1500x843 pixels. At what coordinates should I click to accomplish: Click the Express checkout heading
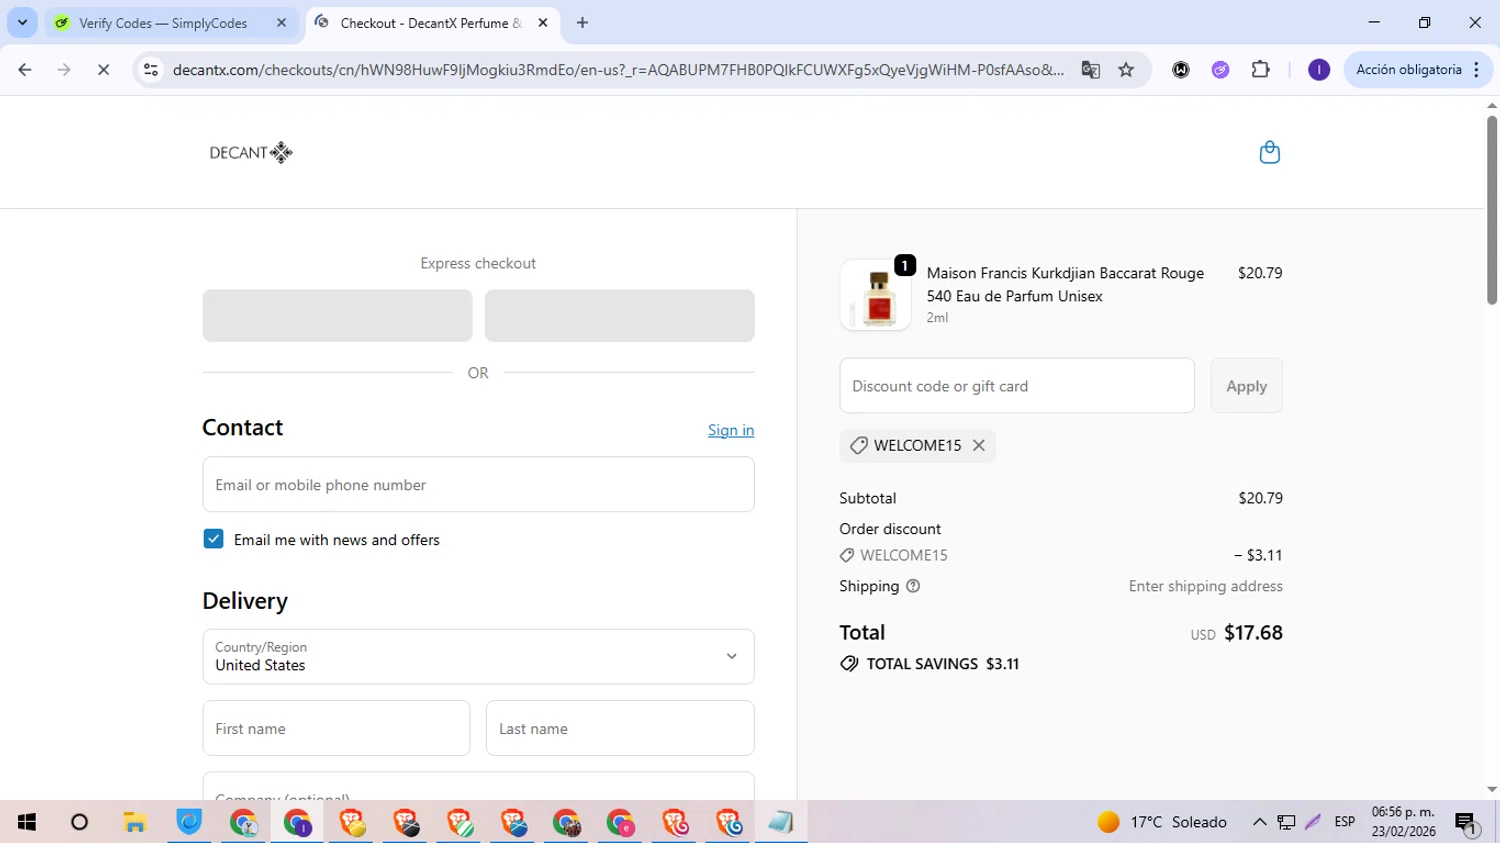click(x=478, y=263)
